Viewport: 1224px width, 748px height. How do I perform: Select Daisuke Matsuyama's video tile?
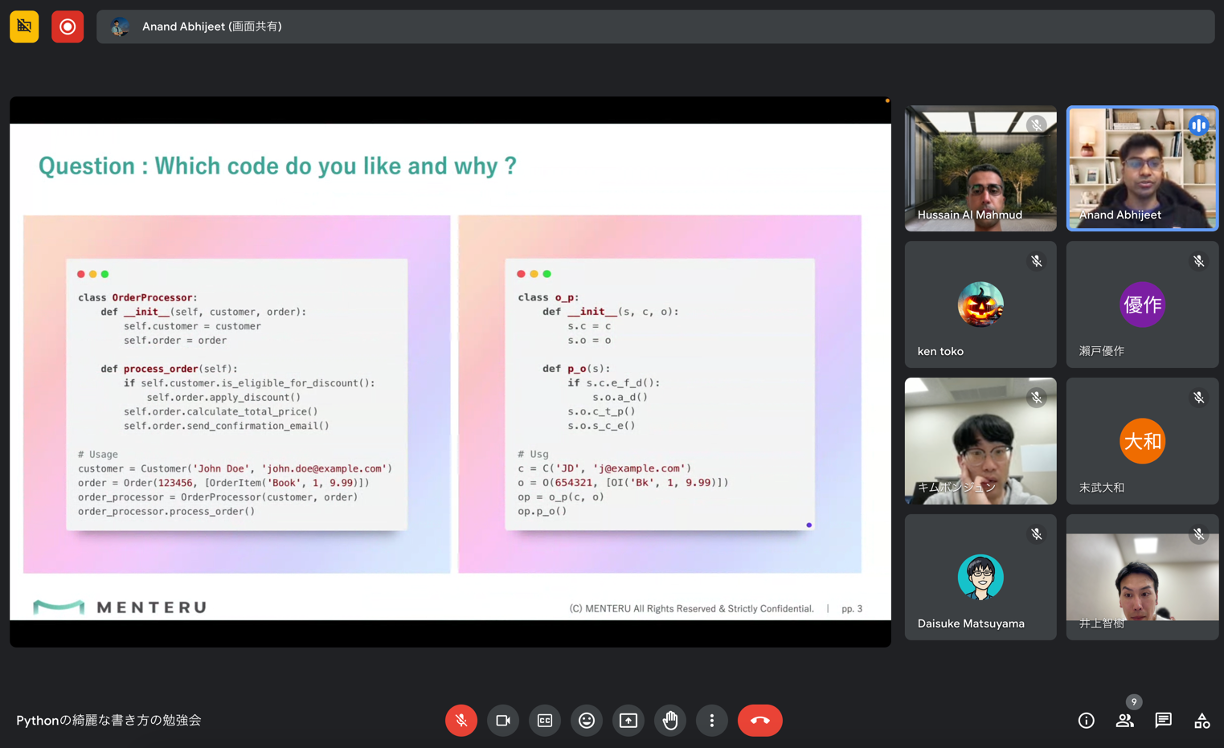tap(980, 577)
